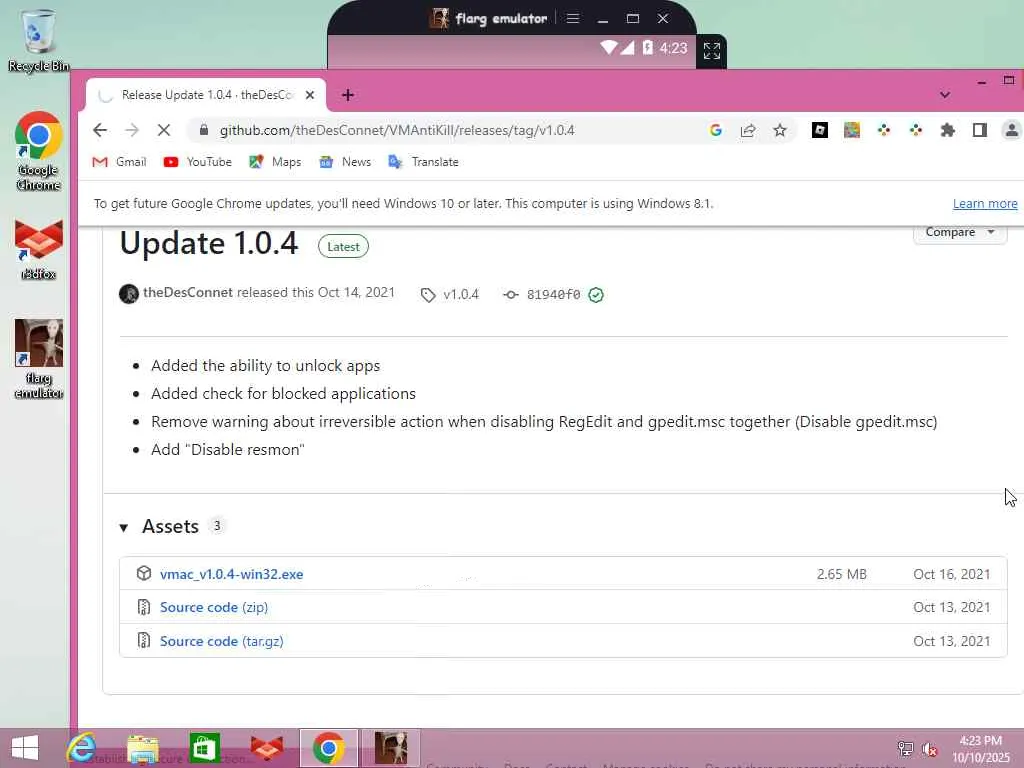Open flarg emulator desktop shortcut
The height and width of the screenshot is (768, 1024).
[x=39, y=359]
